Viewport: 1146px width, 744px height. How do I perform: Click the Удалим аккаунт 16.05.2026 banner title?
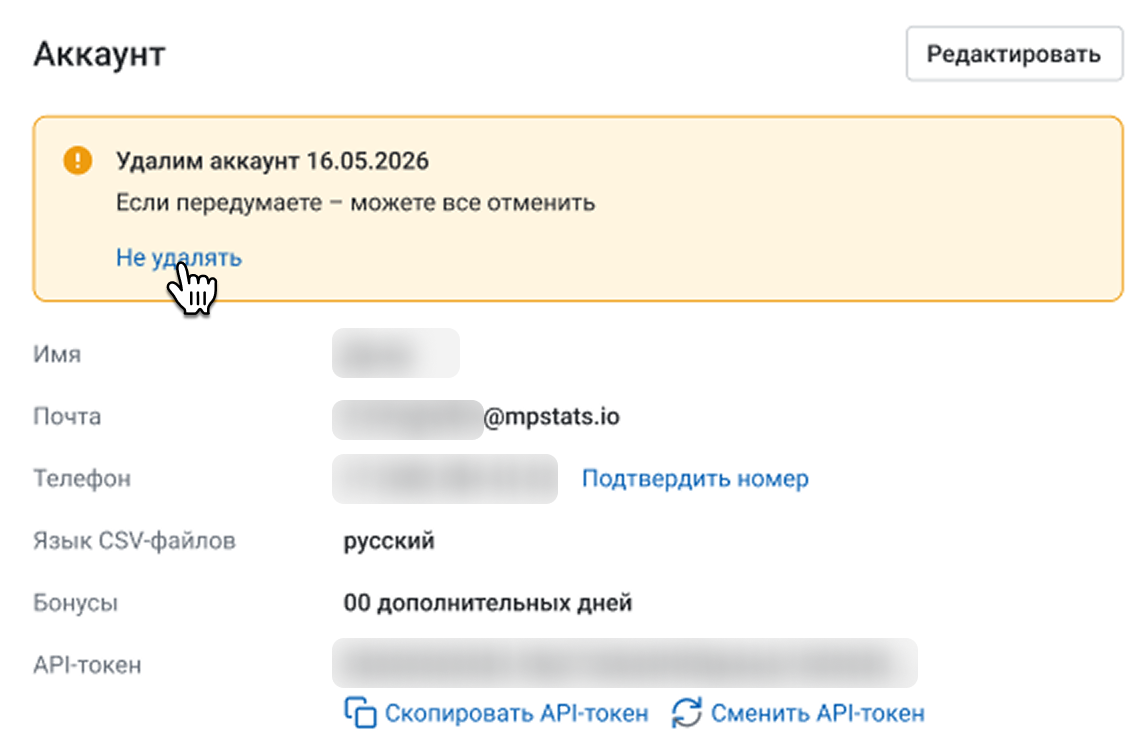tap(272, 161)
